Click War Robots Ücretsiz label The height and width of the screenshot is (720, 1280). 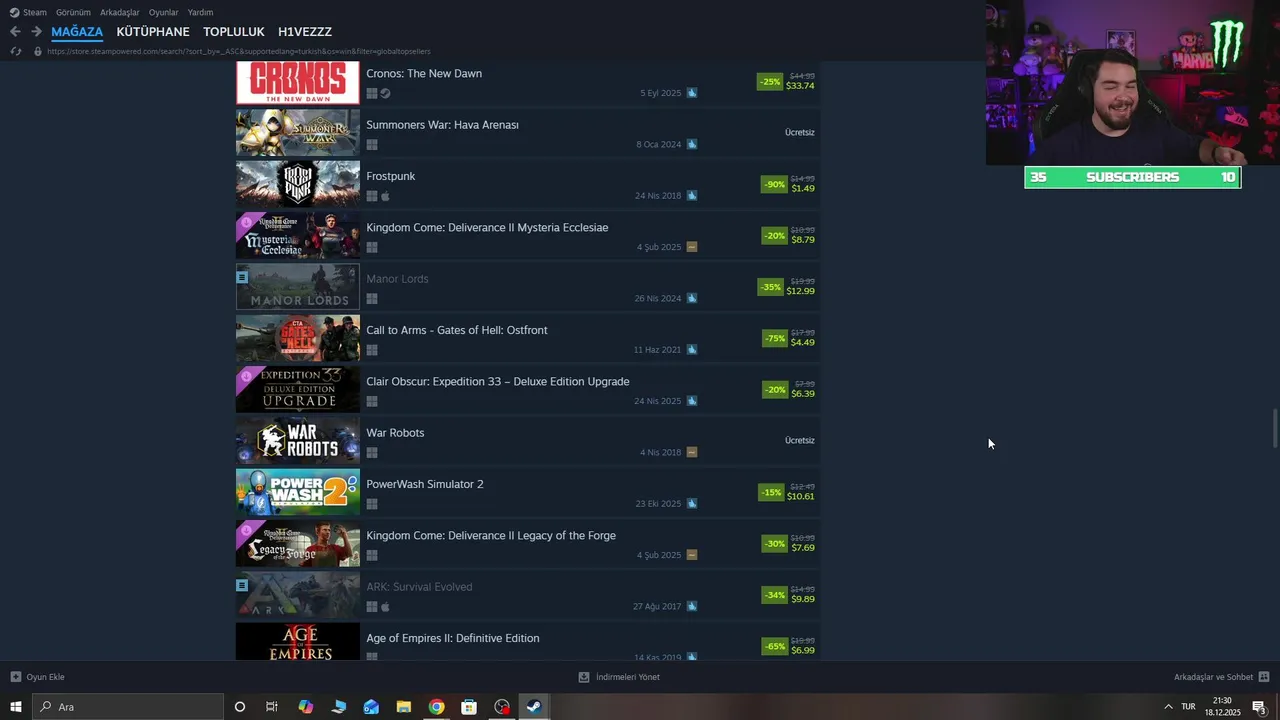pos(800,440)
